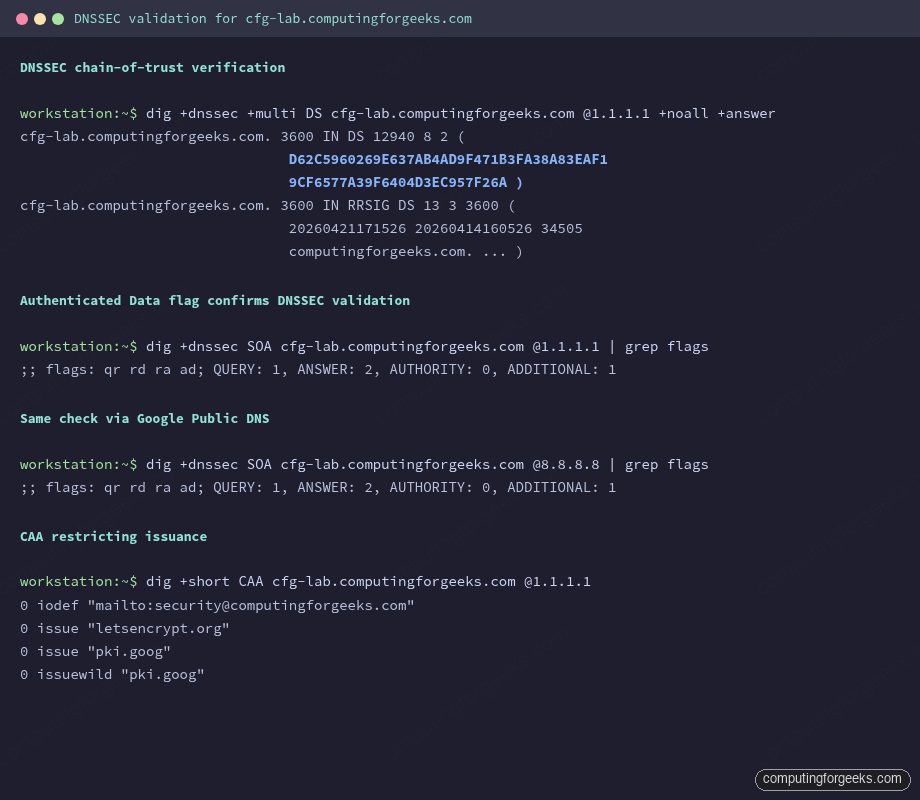Click the first dig DS command line
Screen dimensions: 920x800
click(x=400, y=113)
